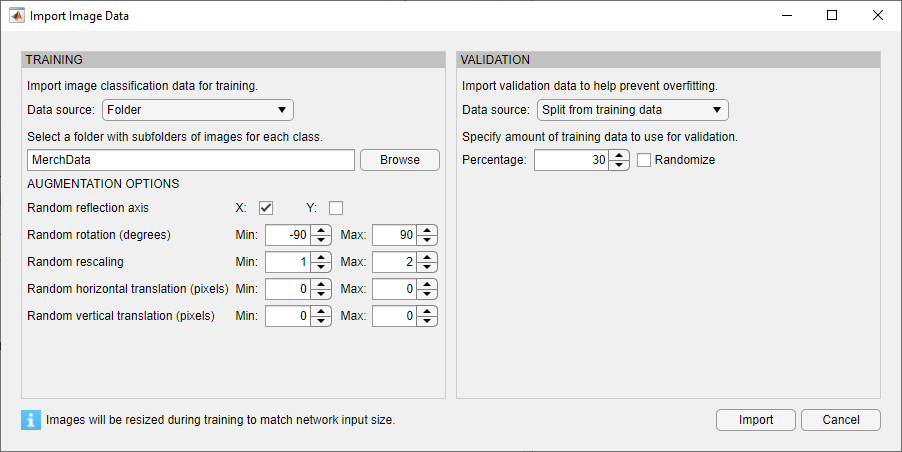Enable the Y random reflection axis checkbox

coord(336,208)
